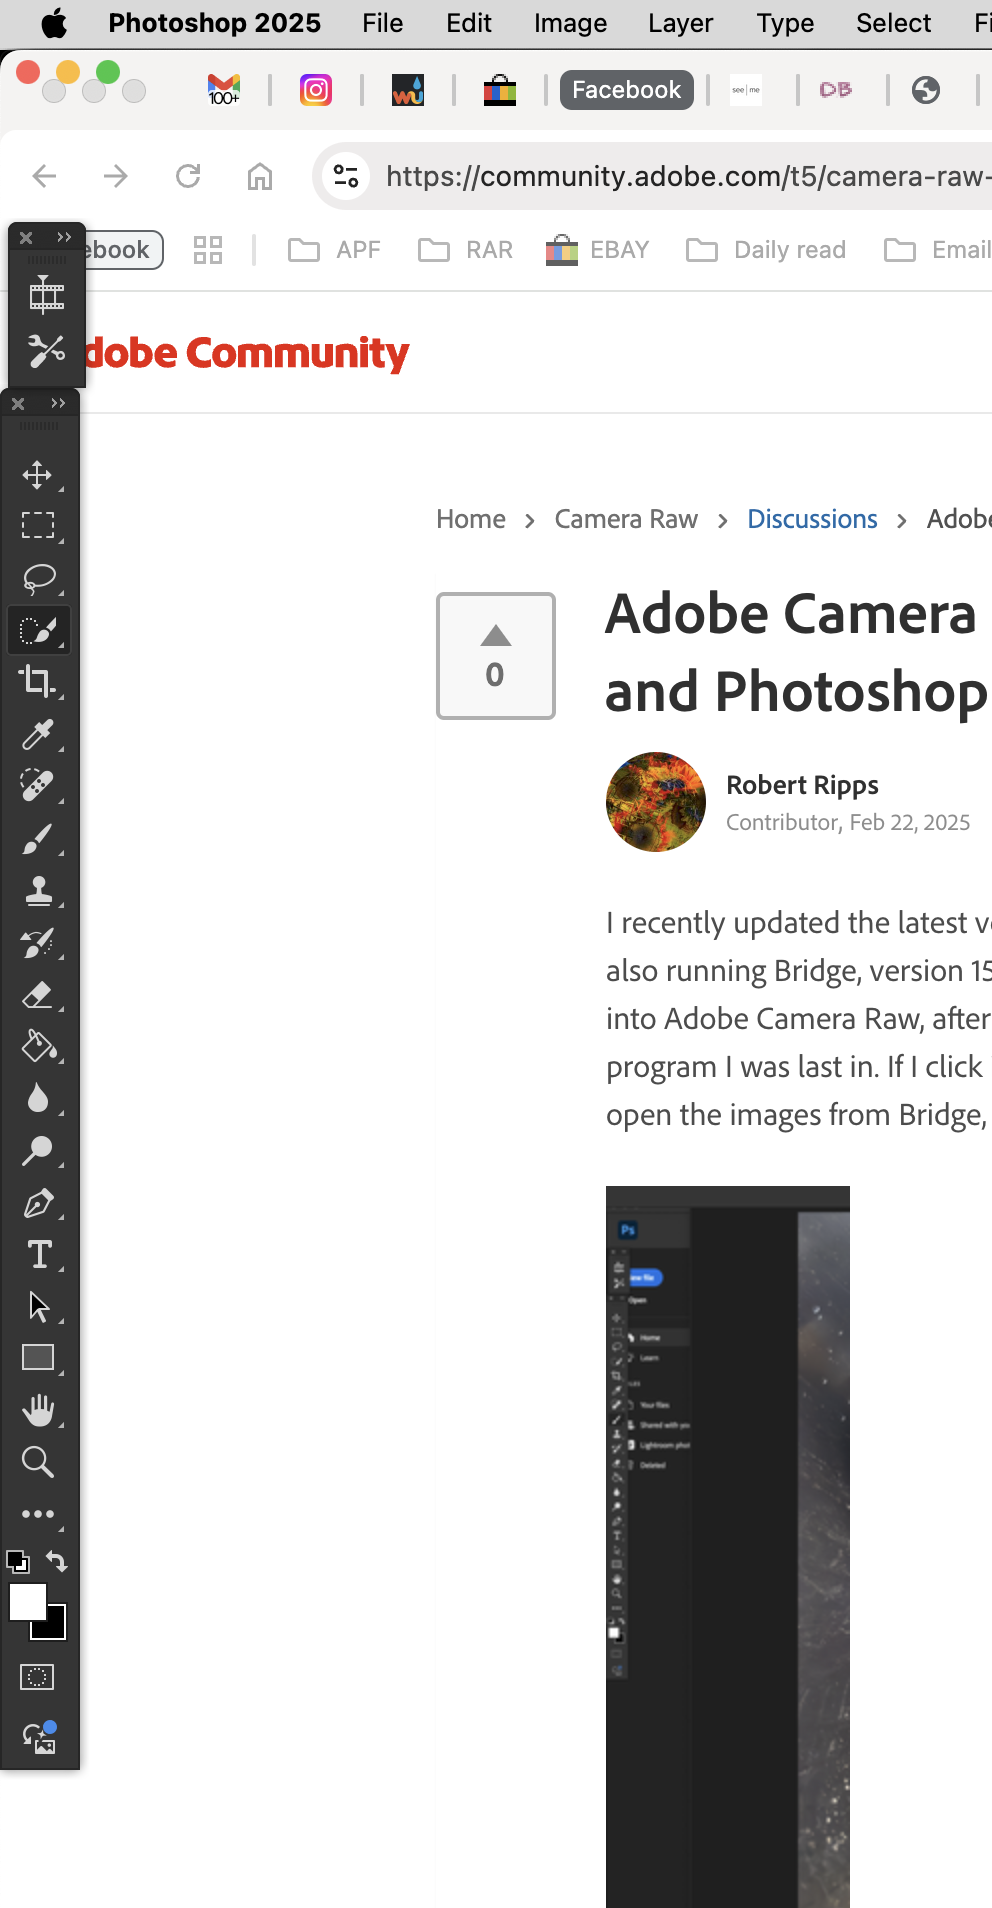Screen dimensions: 992x1908
Task: Select the Pen tool
Action: 37,1203
